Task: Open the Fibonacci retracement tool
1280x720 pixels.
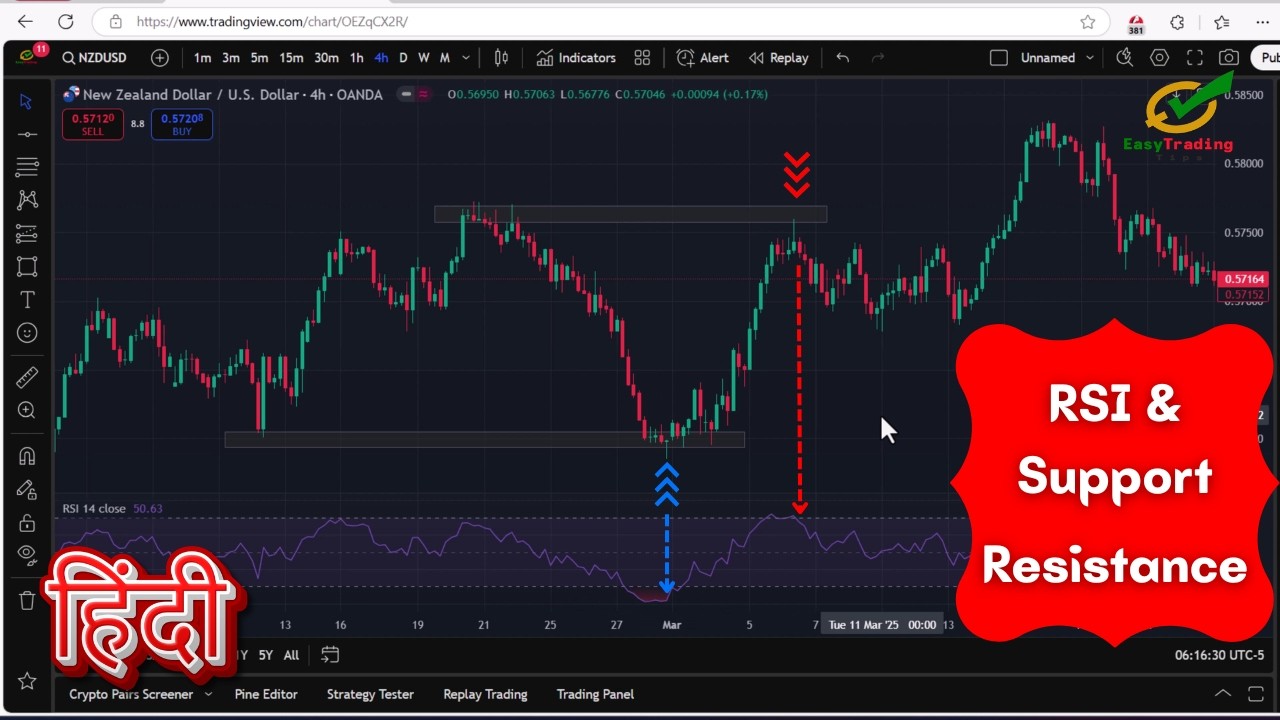Action: [x=27, y=167]
